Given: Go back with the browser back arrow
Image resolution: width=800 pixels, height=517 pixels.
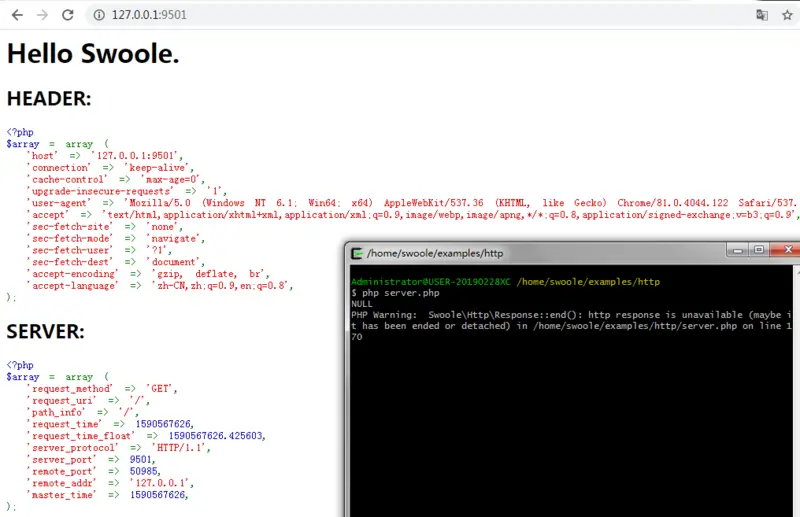Looking at the screenshot, I should pos(17,15).
